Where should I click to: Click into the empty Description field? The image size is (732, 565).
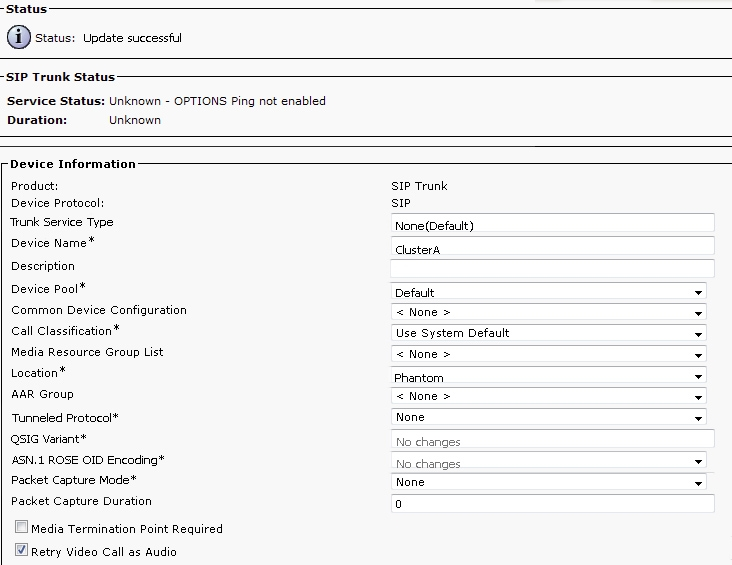pyautogui.click(x=552, y=268)
